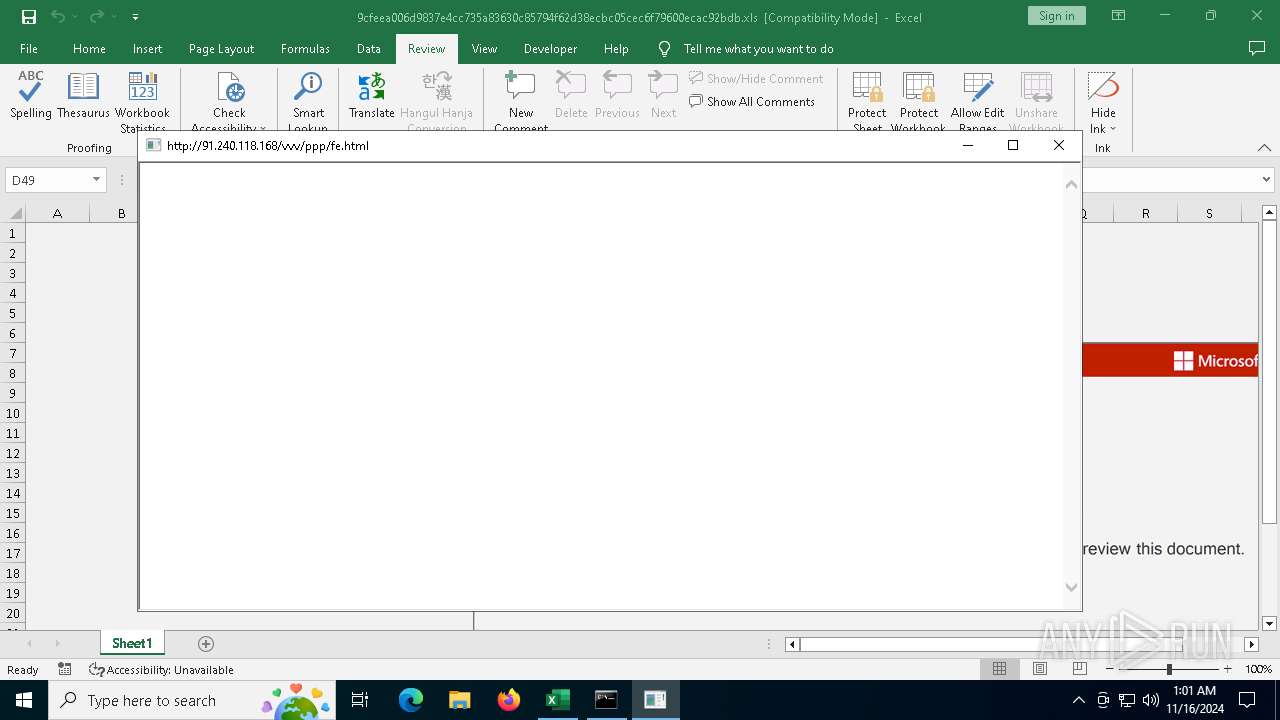1280x720 pixels.
Task: Switch to the Page Layout tab
Action: click(221, 49)
